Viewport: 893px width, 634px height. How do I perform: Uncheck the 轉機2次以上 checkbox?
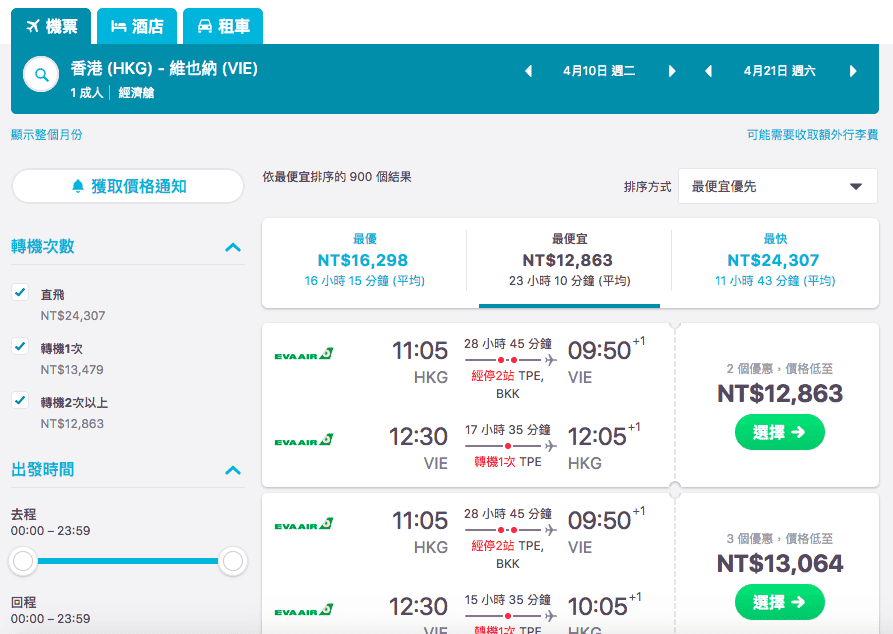pos(20,400)
